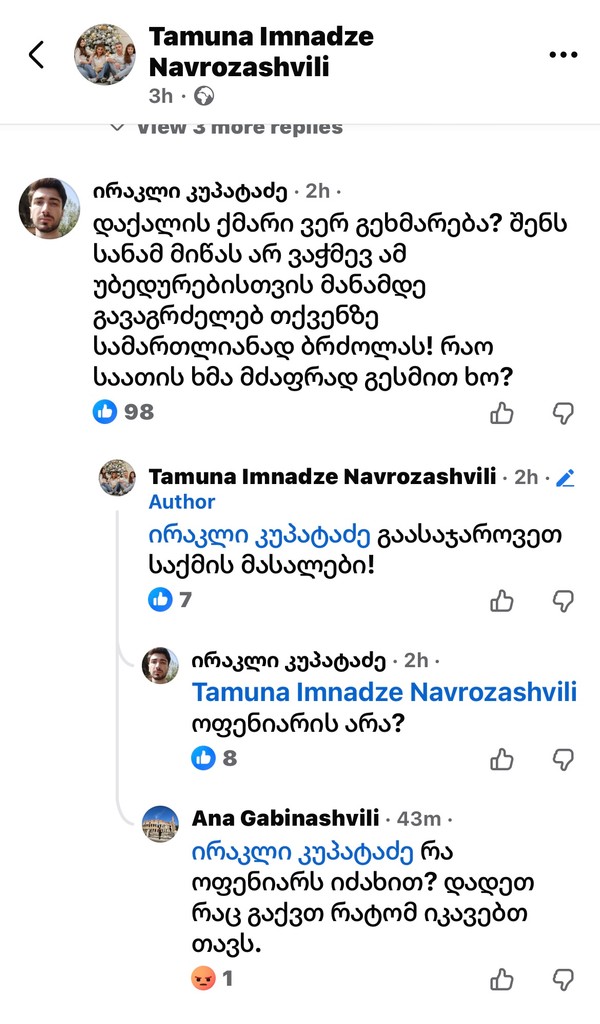Like Tamuna's Author reply comment
The height and width of the screenshot is (1024, 600).
click(x=502, y=600)
